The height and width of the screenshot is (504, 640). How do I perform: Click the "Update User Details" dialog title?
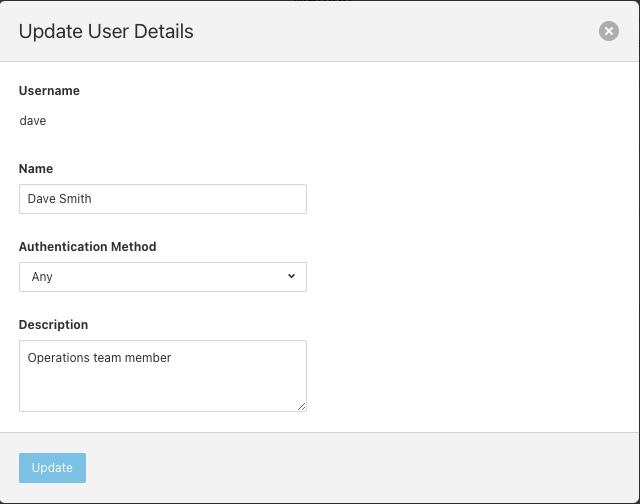pos(106,31)
